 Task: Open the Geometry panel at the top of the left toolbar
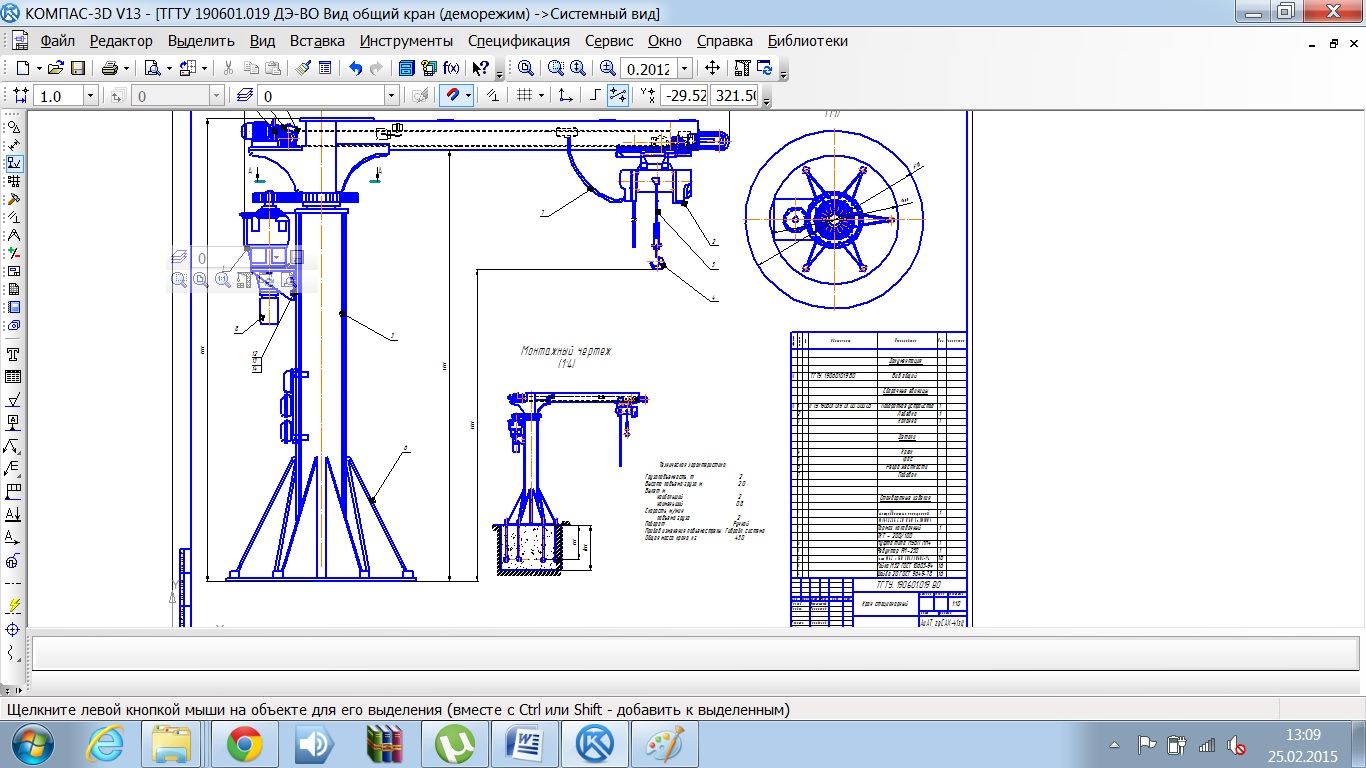pyautogui.click(x=14, y=126)
